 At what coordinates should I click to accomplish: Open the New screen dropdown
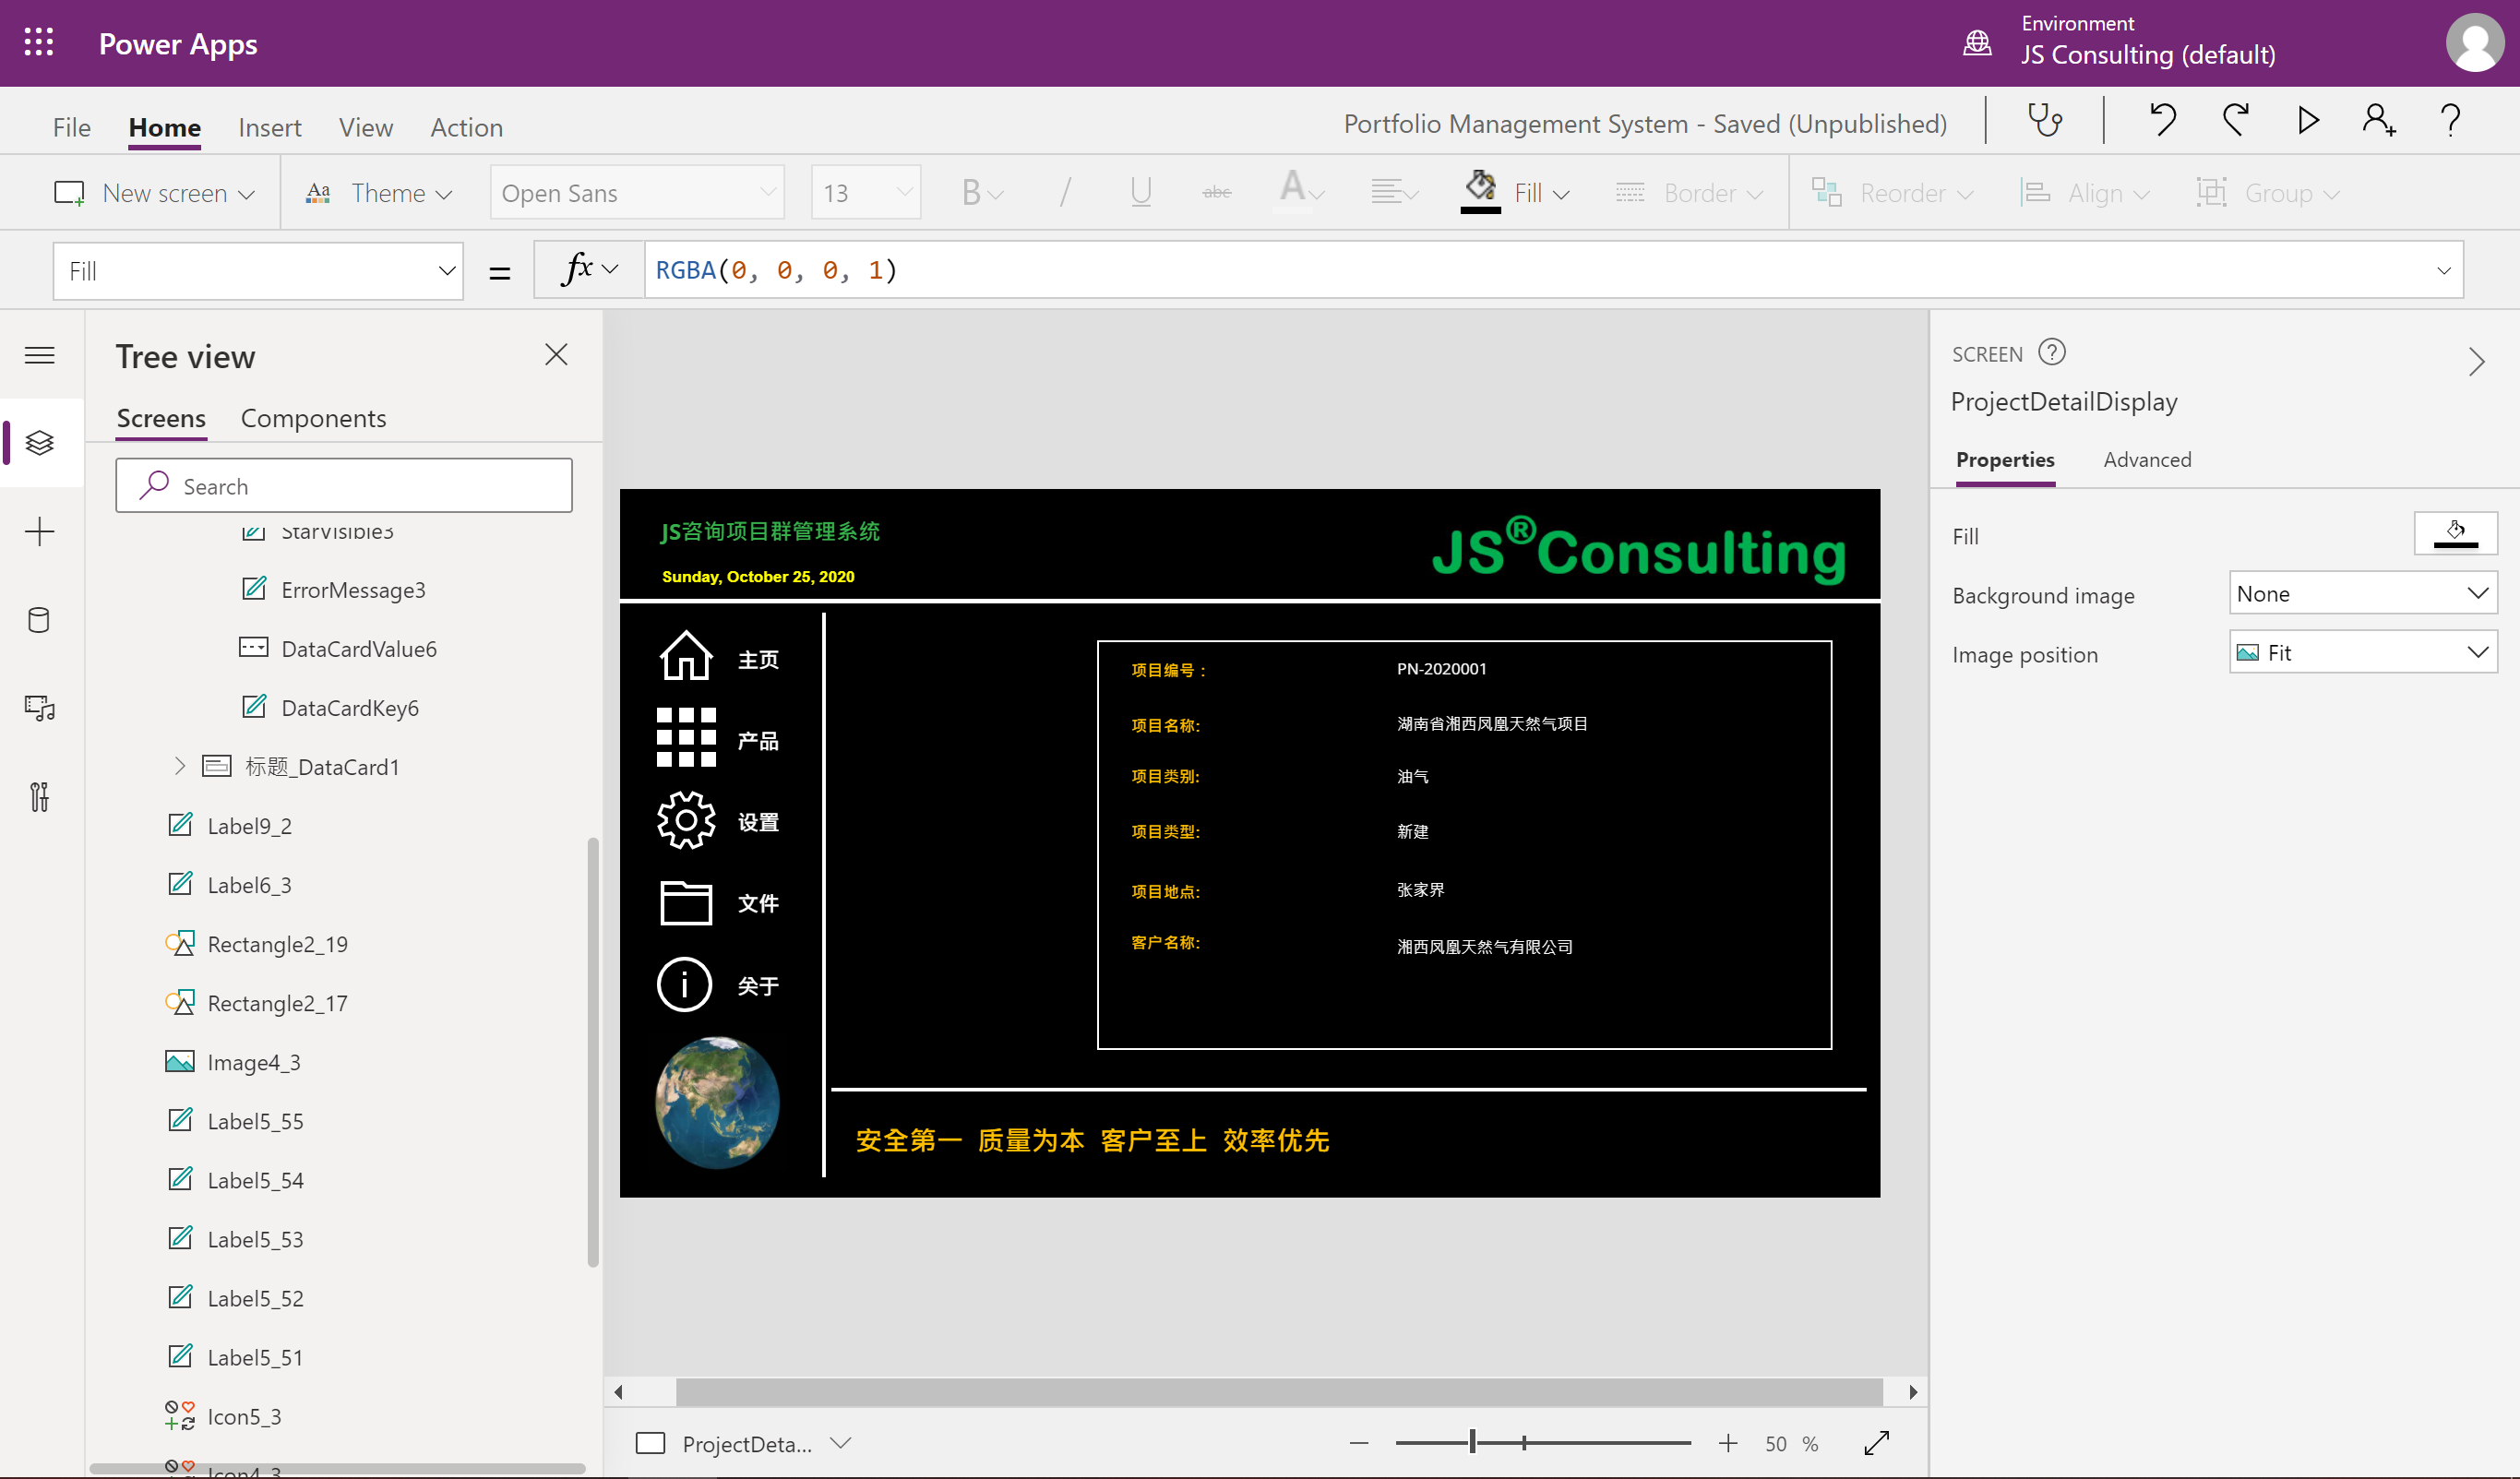[x=155, y=193]
